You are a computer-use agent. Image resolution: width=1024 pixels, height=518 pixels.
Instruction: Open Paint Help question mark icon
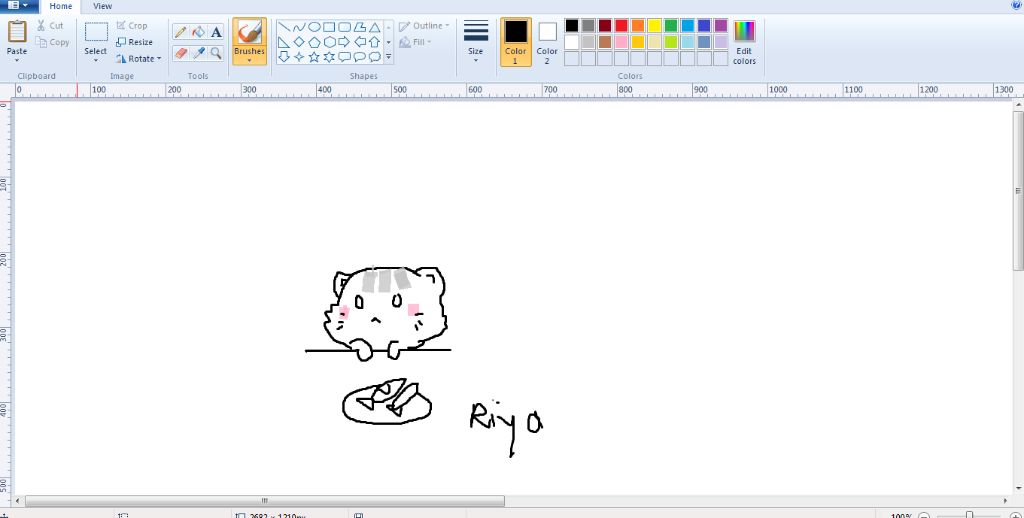coord(1016,5)
